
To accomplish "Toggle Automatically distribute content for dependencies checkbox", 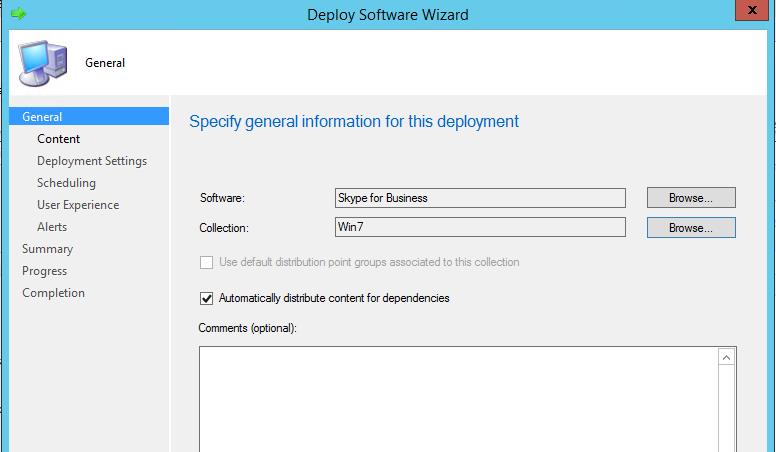I will [207, 298].
